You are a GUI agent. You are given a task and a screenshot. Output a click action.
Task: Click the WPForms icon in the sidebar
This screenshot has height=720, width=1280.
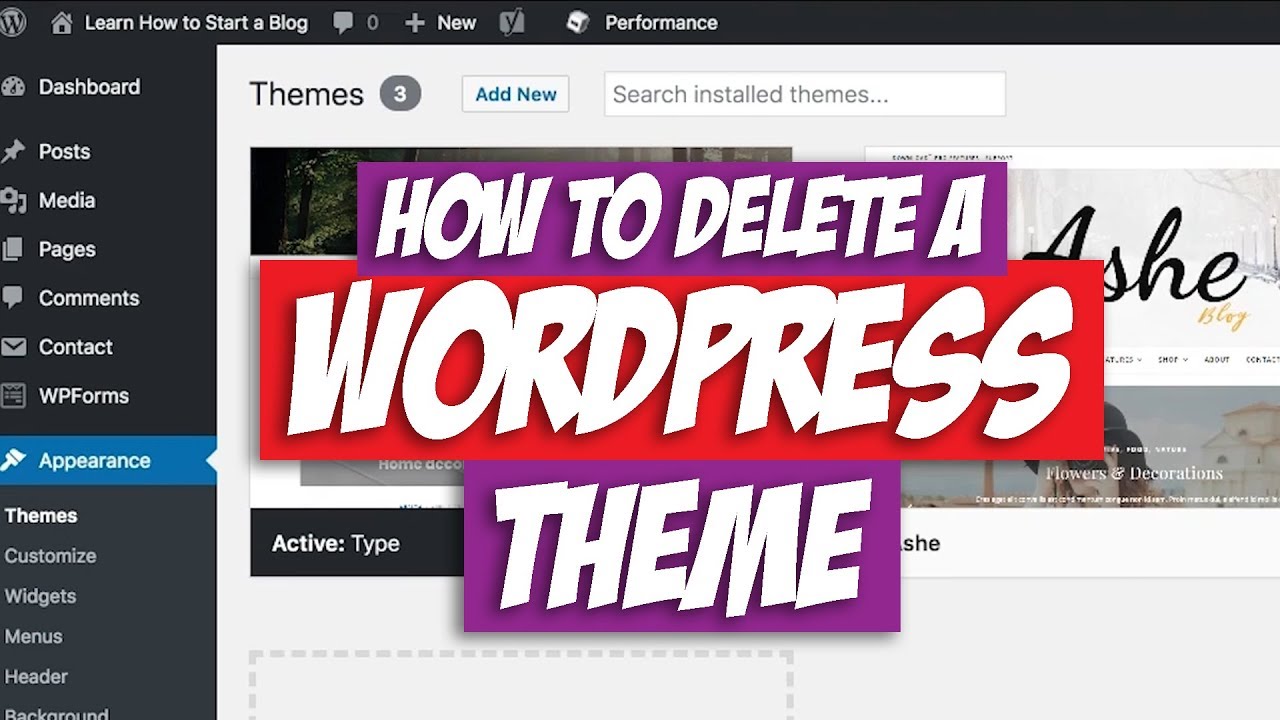point(13,396)
